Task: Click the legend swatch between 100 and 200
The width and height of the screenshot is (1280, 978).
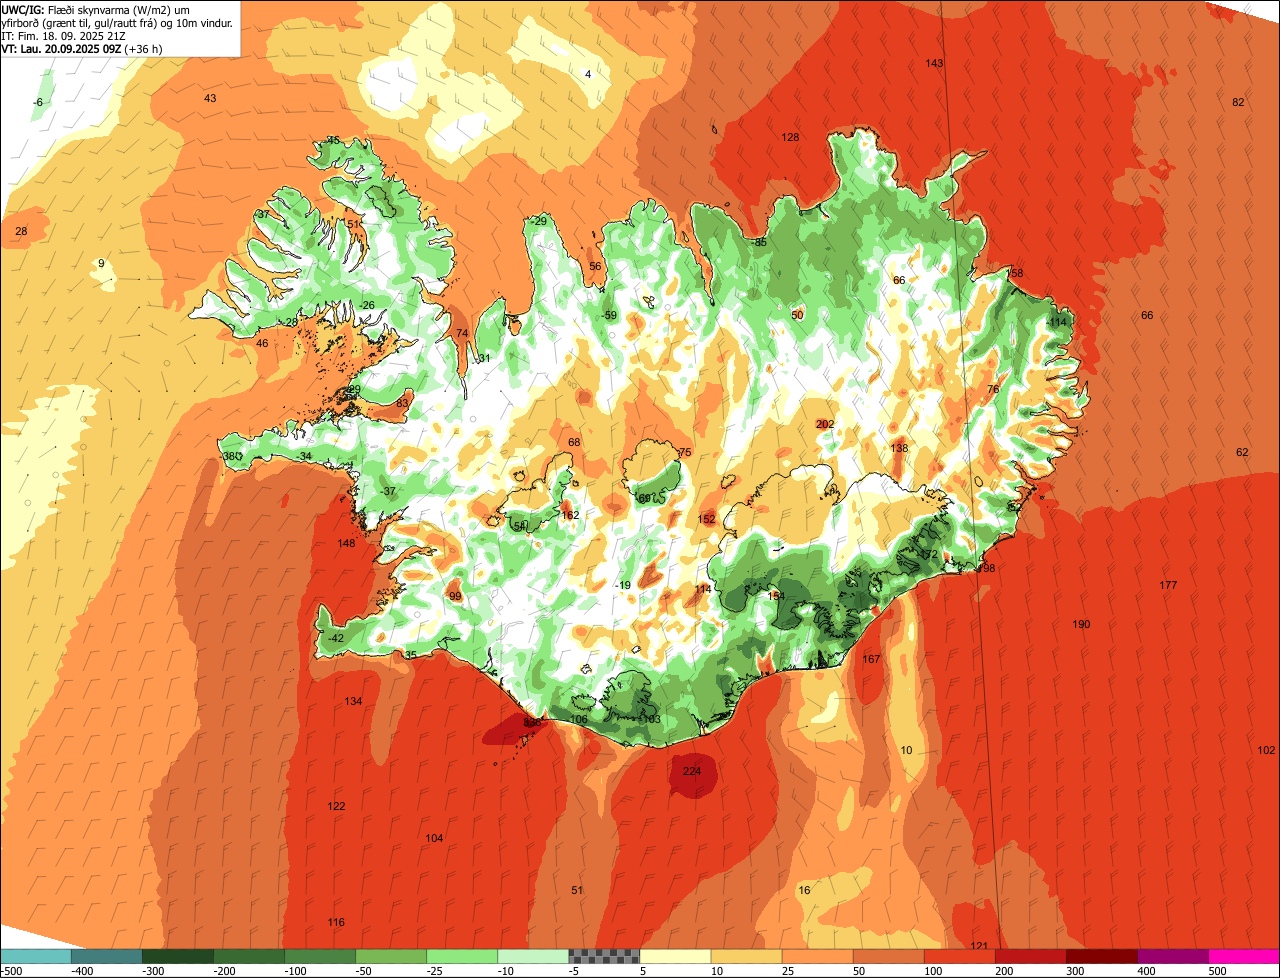Action: click(x=959, y=956)
